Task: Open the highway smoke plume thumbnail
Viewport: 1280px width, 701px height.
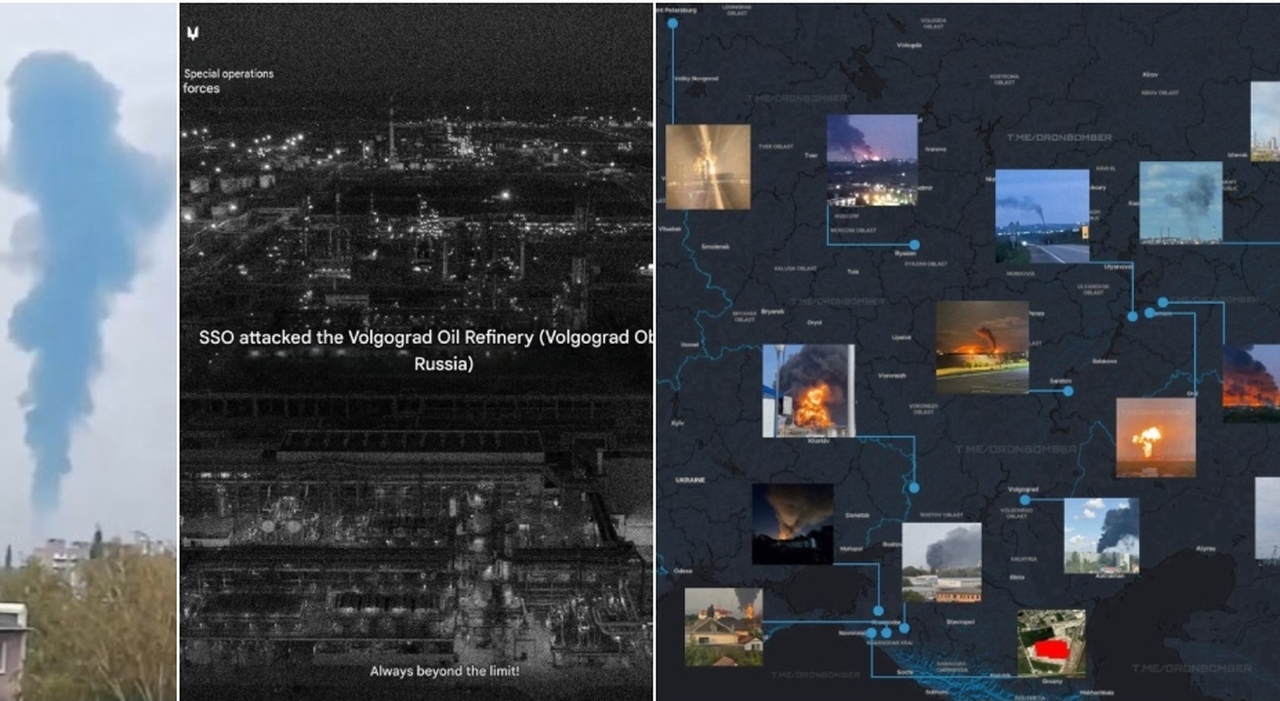Action: [x=1042, y=216]
